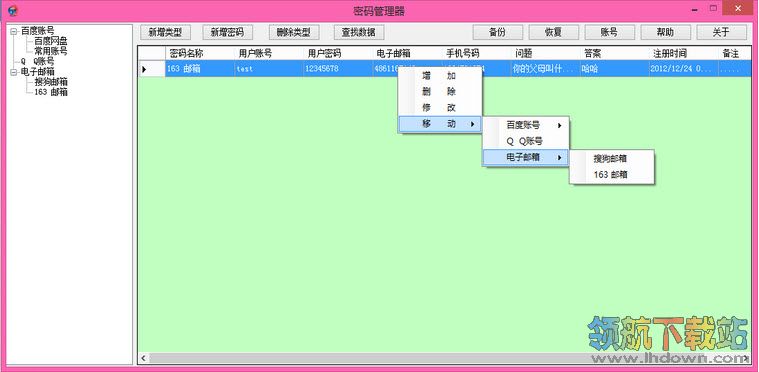Collapse the 电子邮箱 tree node toggle
Viewport: 759px width, 372px height.
click(x=13, y=72)
